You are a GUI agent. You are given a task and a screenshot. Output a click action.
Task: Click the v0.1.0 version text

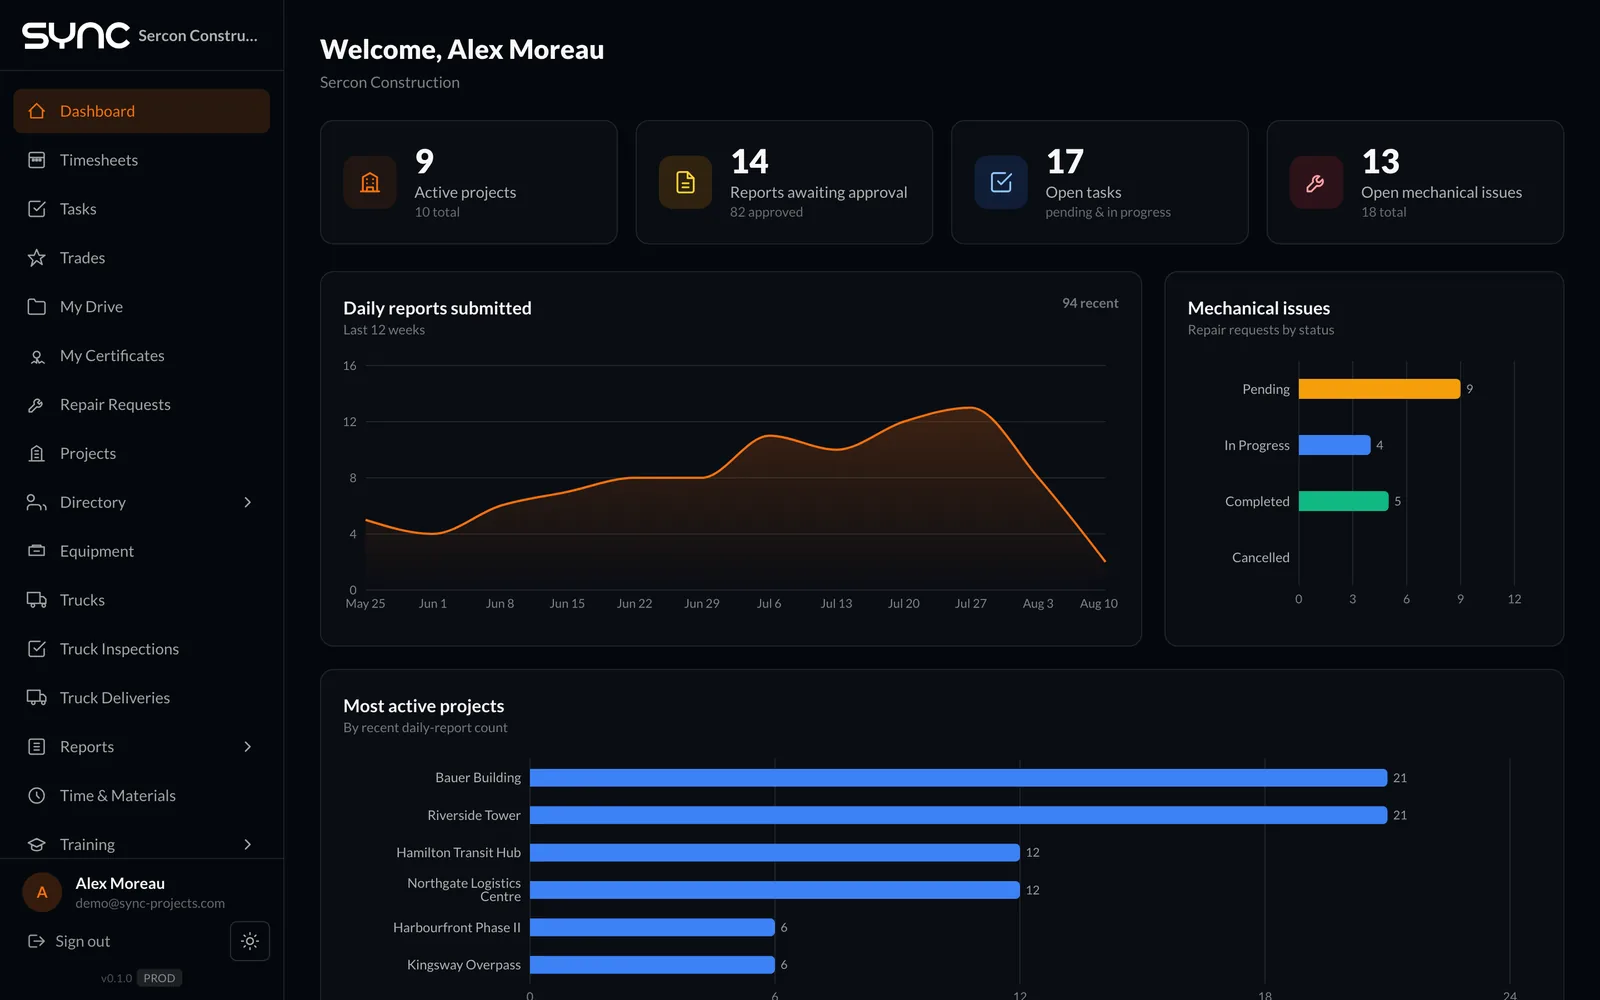[116, 979]
